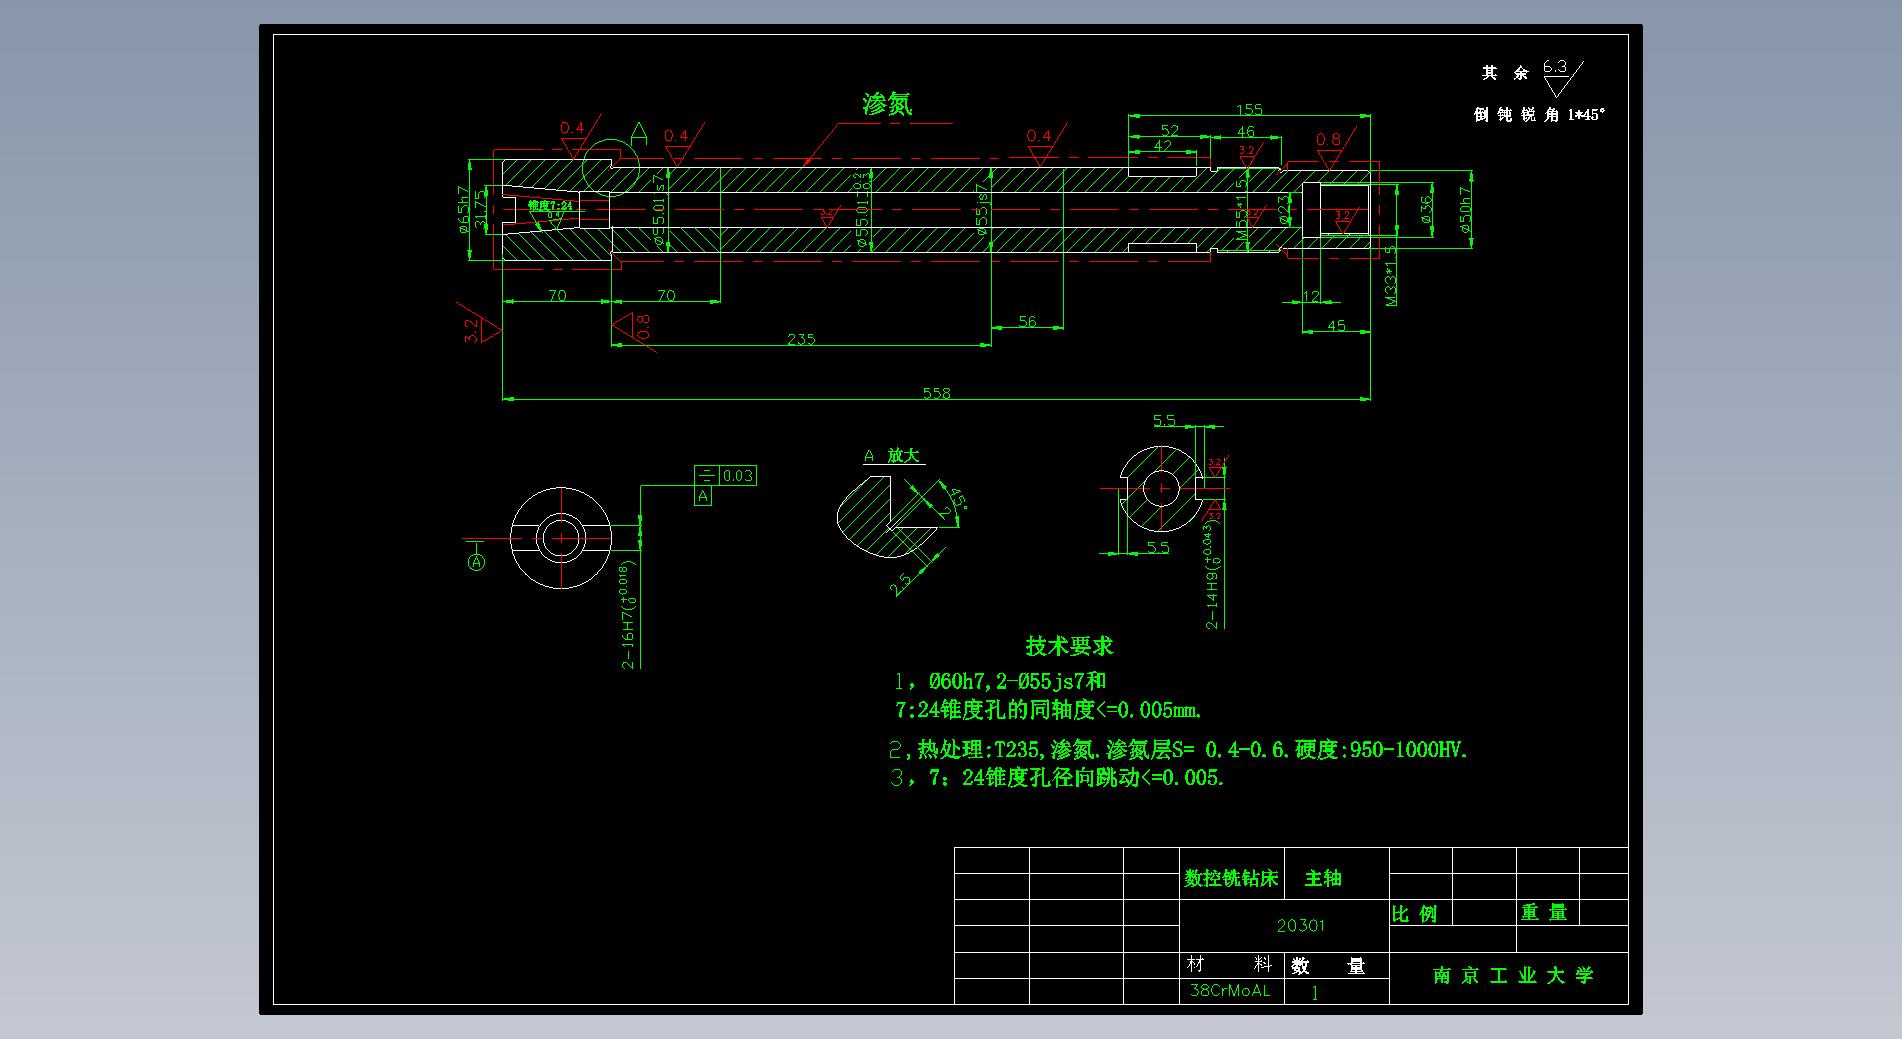Select the ø65h7 diameter dimension
Image resolution: width=1902 pixels, height=1039 pixels.
point(463,209)
